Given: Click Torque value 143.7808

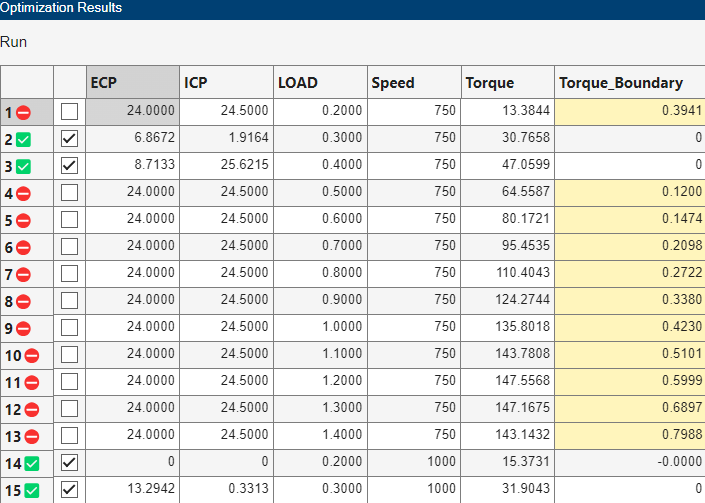Looking at the screenshot, I should point(523,353).
